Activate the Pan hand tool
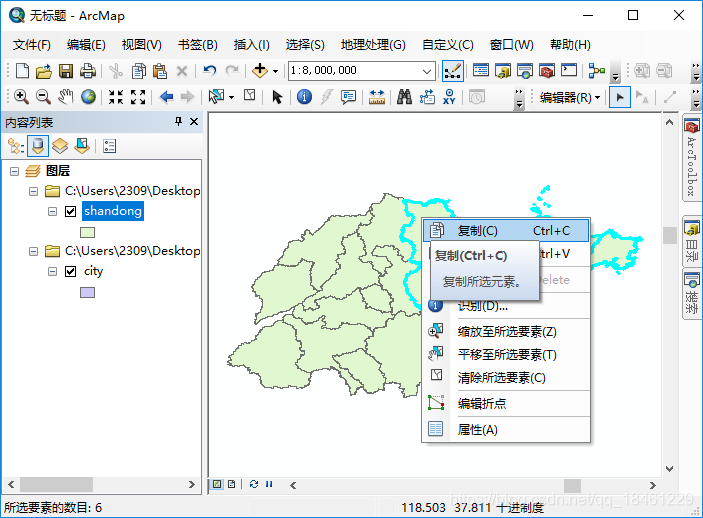Viewport: 703px width, 518px height. pyautogui.click(x=65, y=97)
